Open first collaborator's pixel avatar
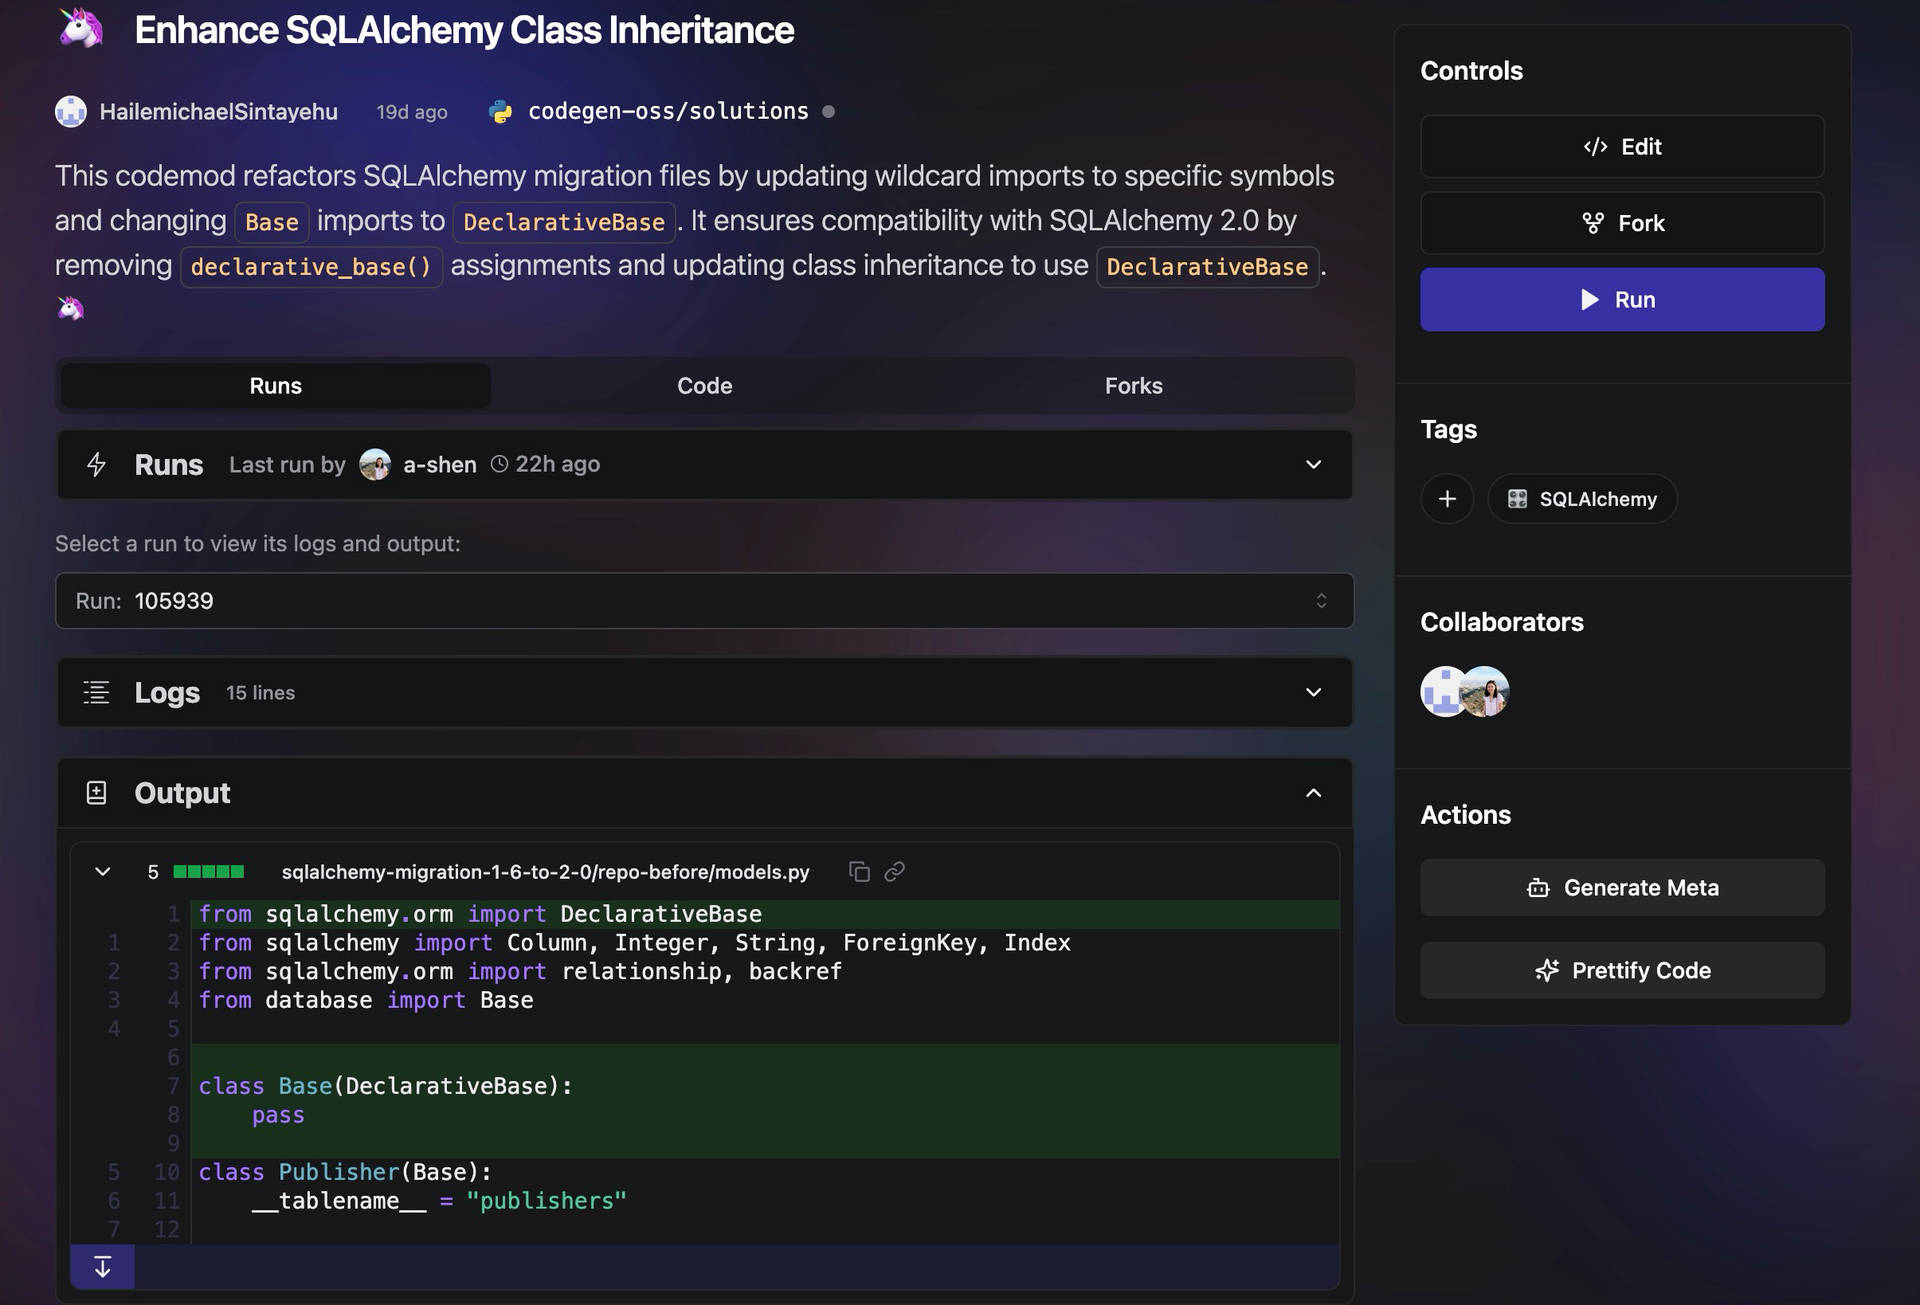1920x1305 pixels. click(x=1443, y=691)
